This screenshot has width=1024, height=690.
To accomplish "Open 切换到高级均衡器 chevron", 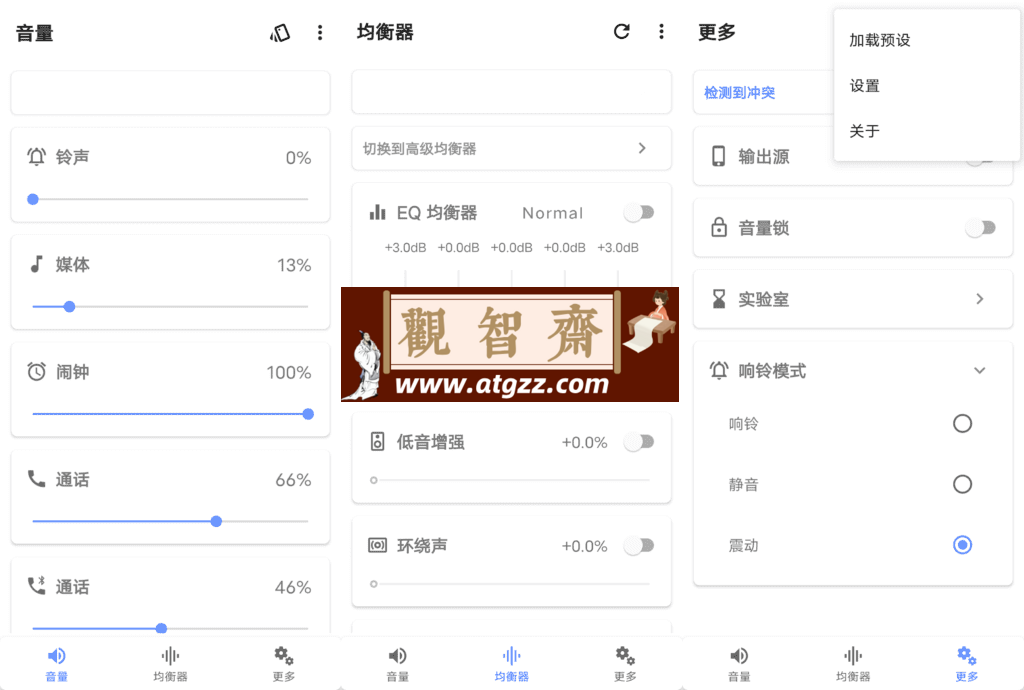I will [x=642, y=148].
